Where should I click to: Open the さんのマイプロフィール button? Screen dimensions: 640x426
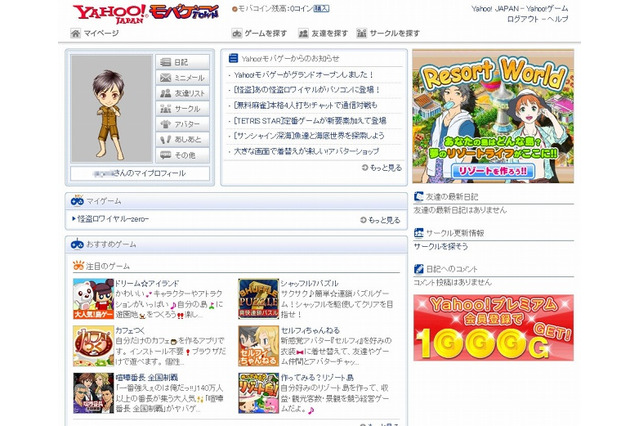coord(140,173)
